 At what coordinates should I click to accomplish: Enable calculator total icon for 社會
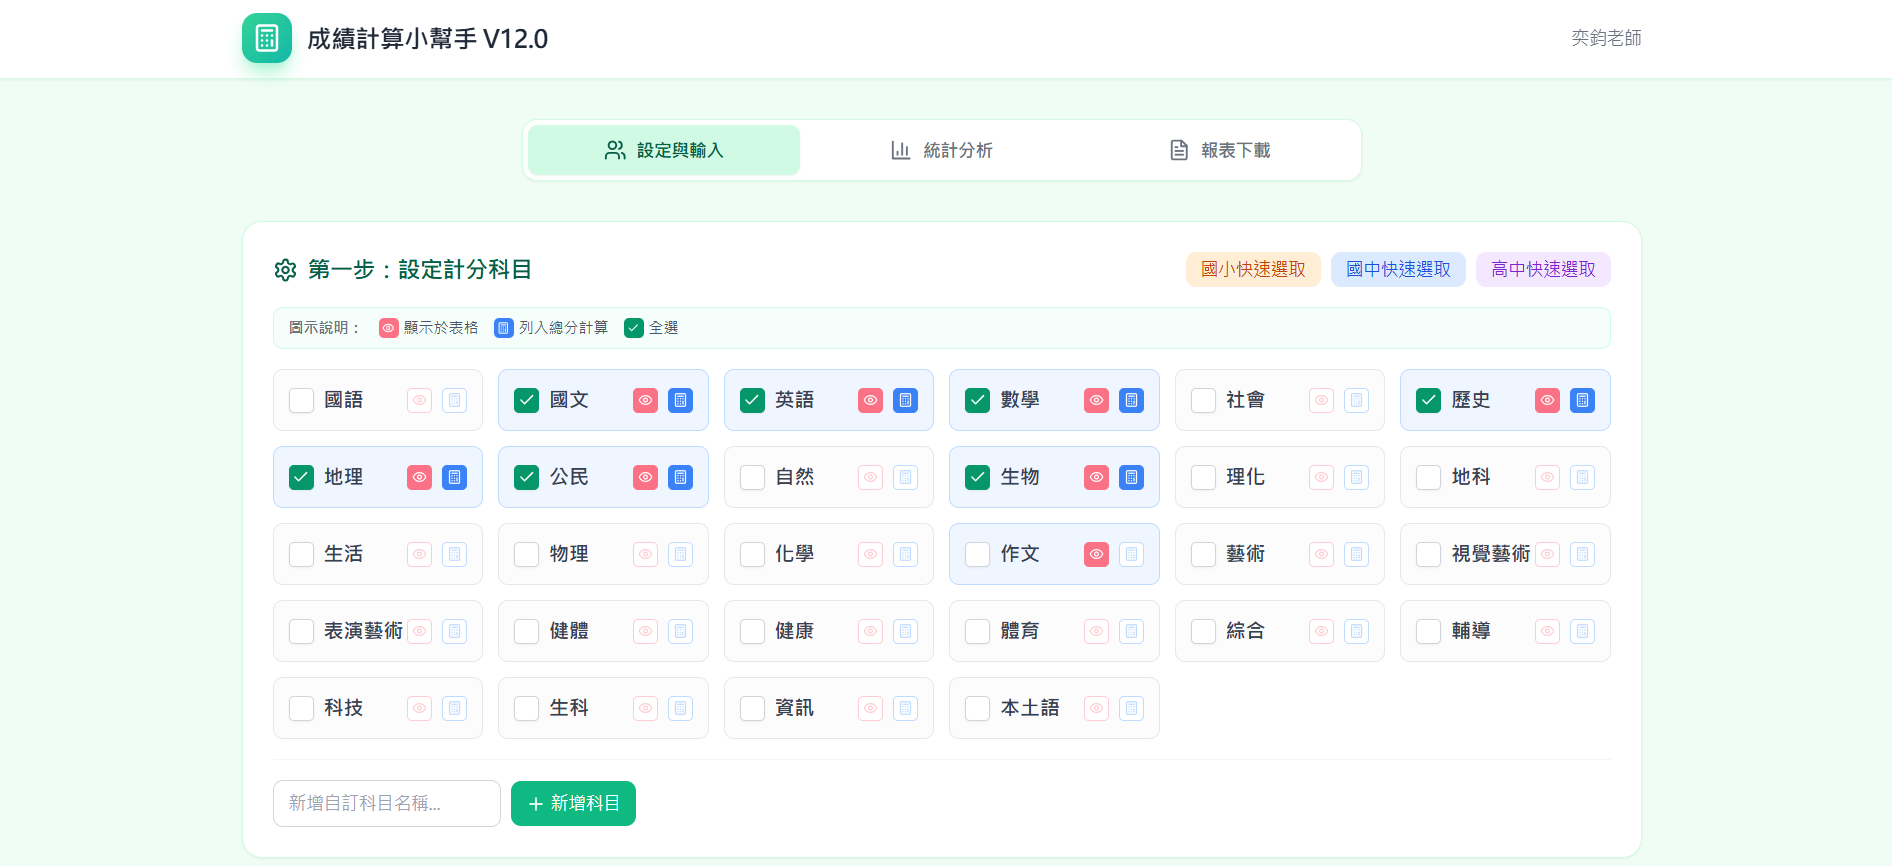[x=1357, y=400]
